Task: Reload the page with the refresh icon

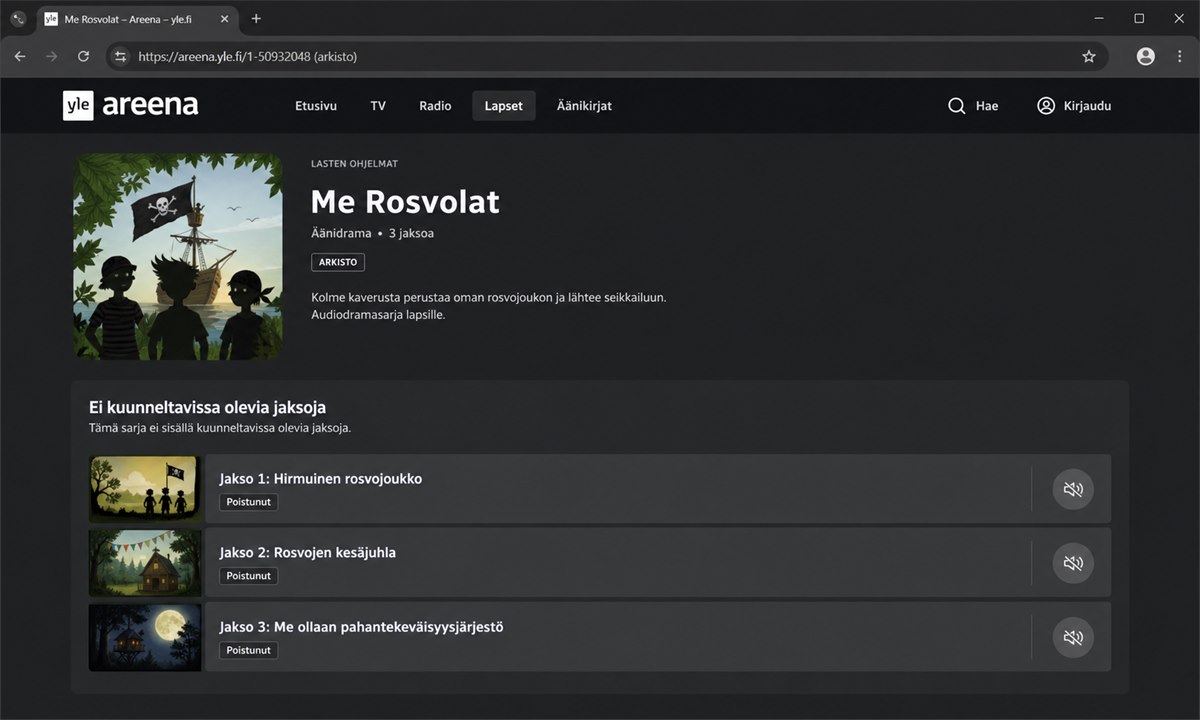Action: [x=84, y=56]
